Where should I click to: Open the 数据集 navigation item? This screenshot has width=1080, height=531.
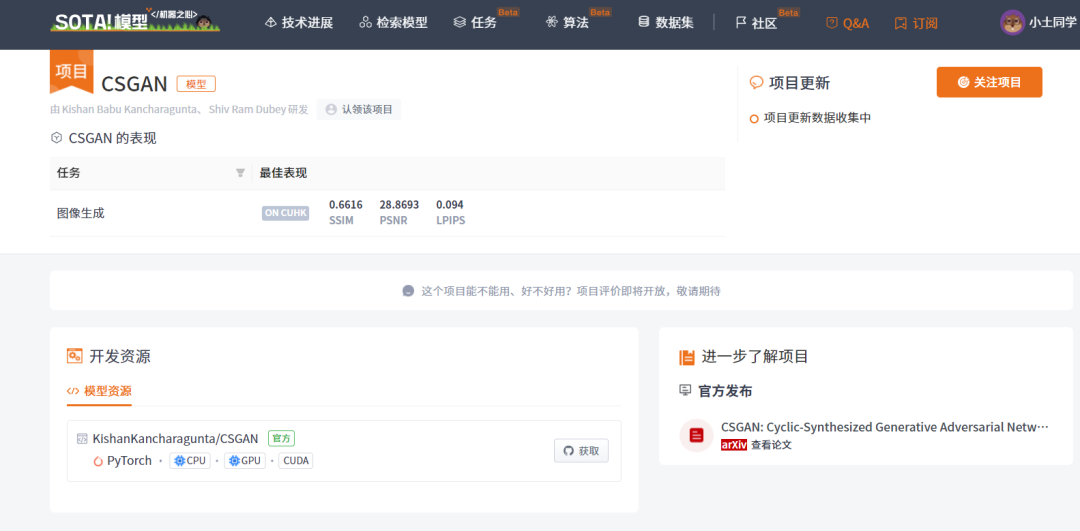pos(666,23)
